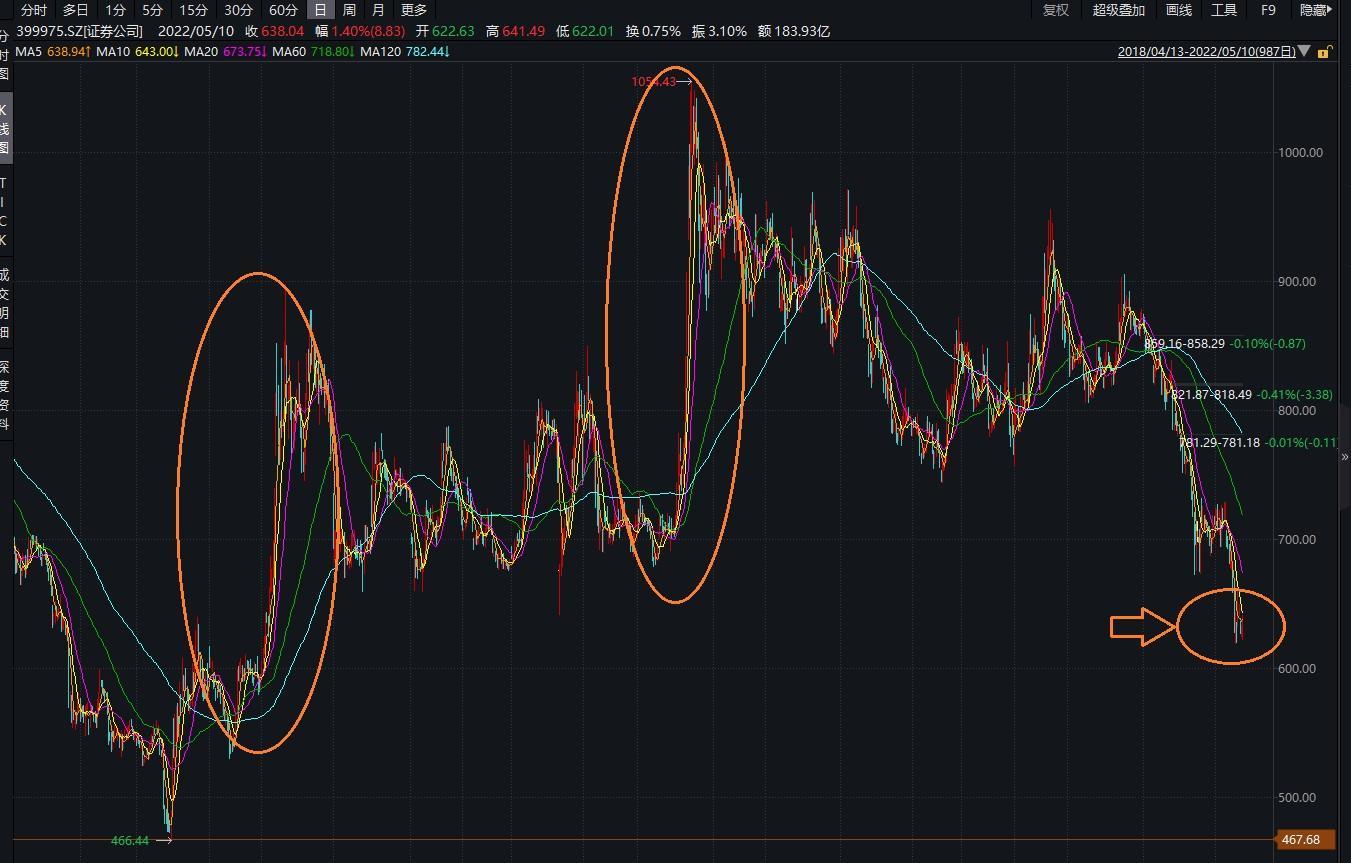Click the 1.40%(8.83) change value

369,31
